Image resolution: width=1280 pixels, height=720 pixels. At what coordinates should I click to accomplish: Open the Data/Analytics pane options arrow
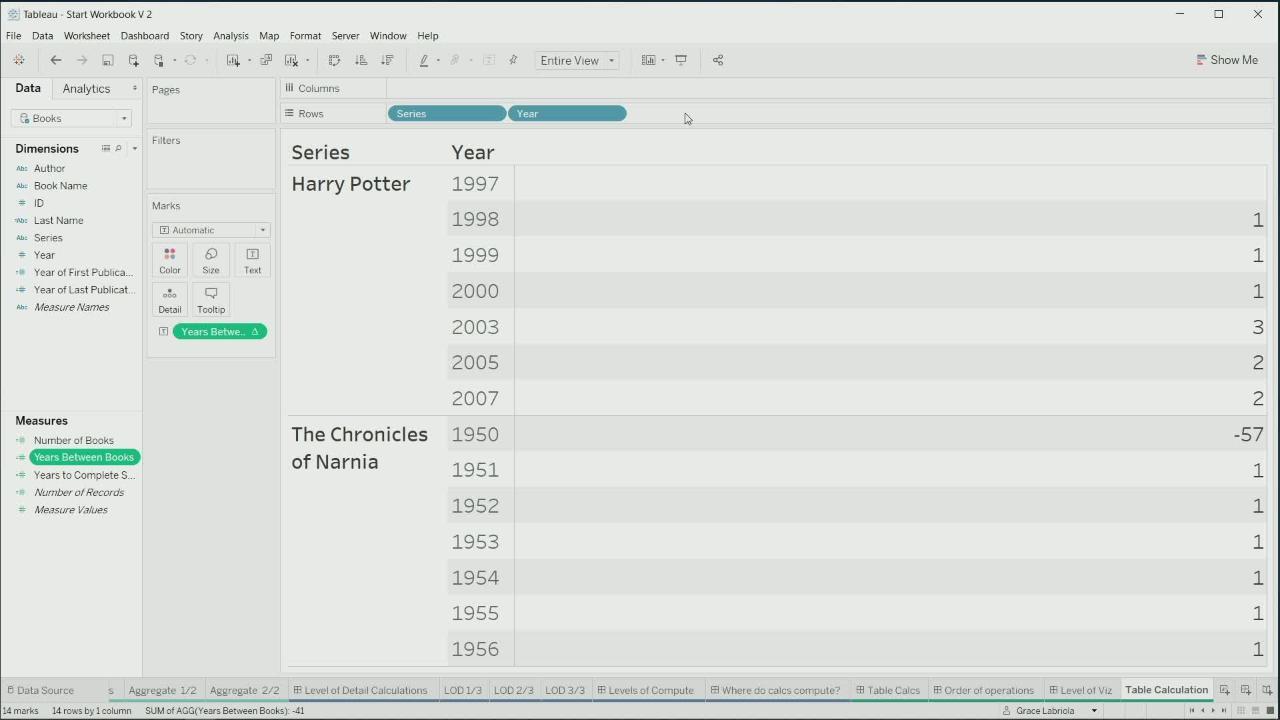pyautogui.click(x=134, y=89)
